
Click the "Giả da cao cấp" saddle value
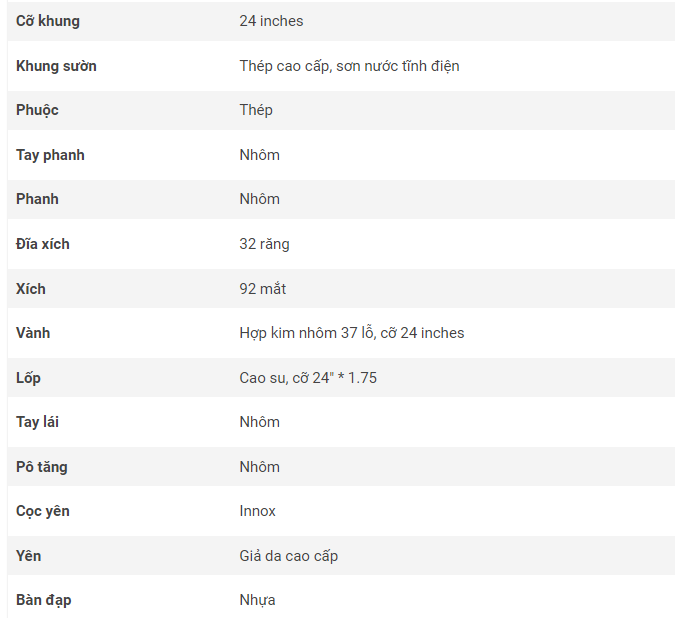288,556
